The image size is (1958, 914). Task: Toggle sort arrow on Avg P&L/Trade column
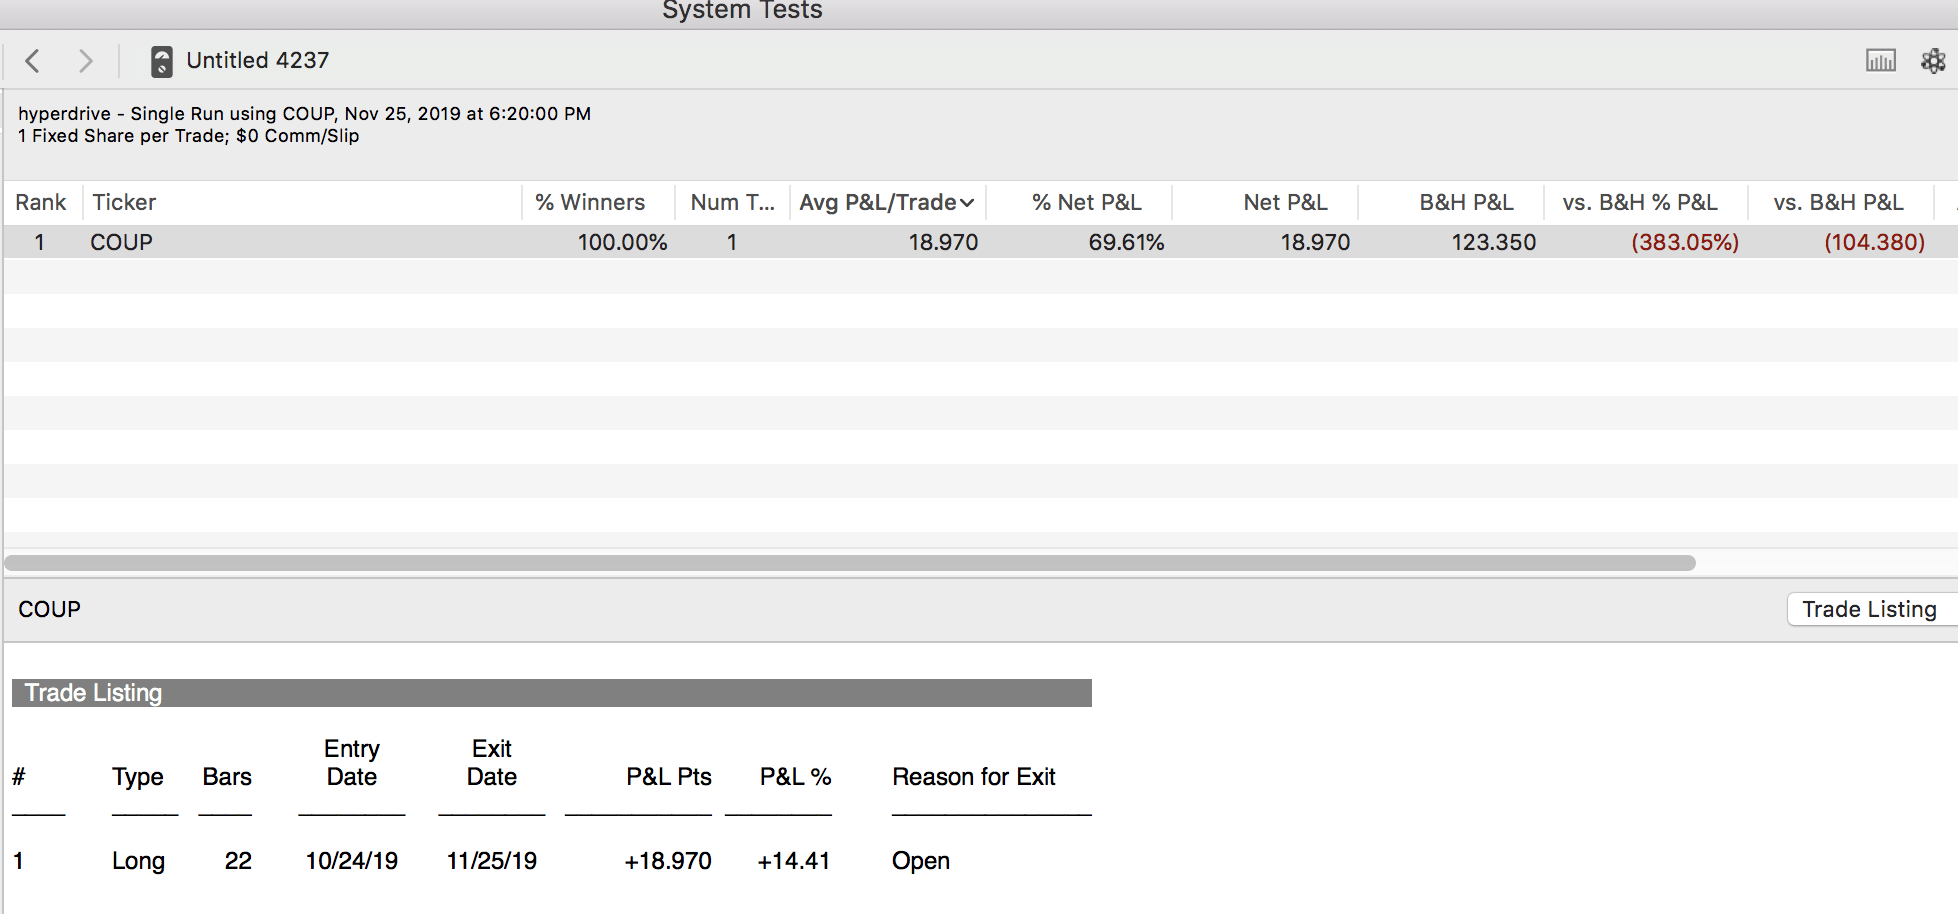coord(967,203)
